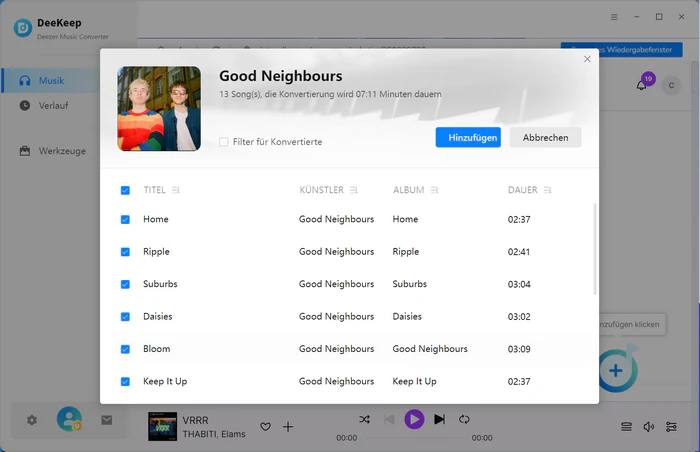Open the hamburger menu in title bar
Image resolution: width=700 pixels, height=452 pixels.
tap(614, 17)
